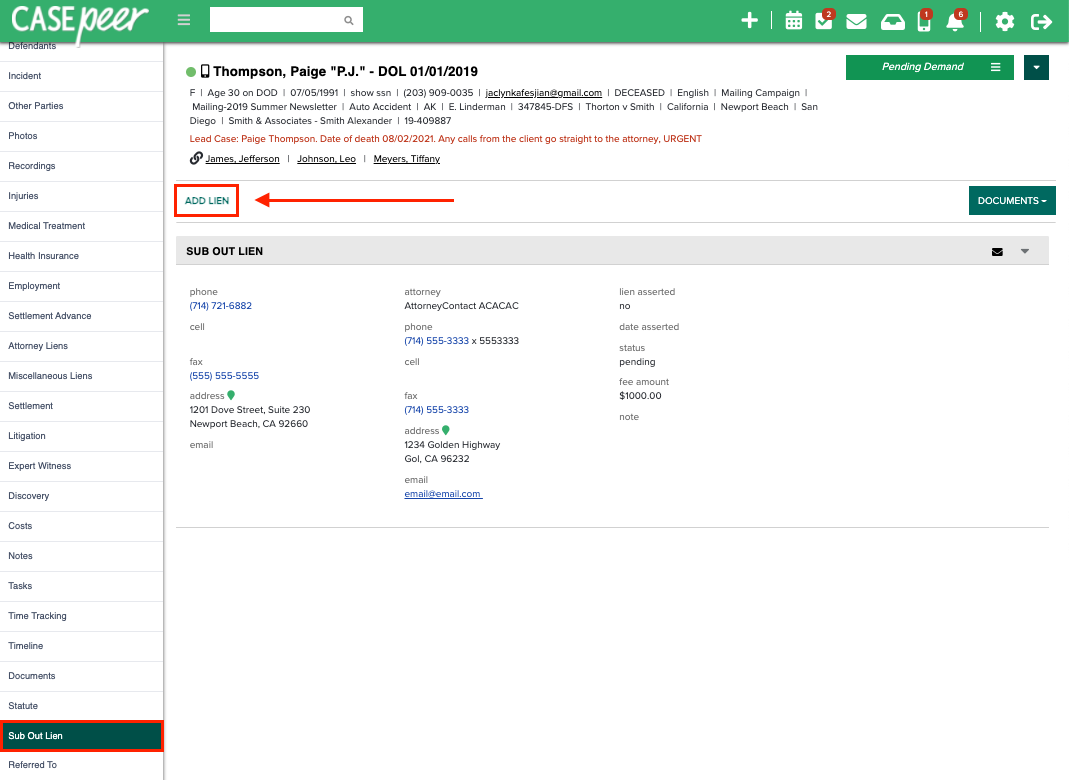The height and width of the screenshot is (780, 1069).
Task: Open the envelope mail icon in the header
Action: 856,19
